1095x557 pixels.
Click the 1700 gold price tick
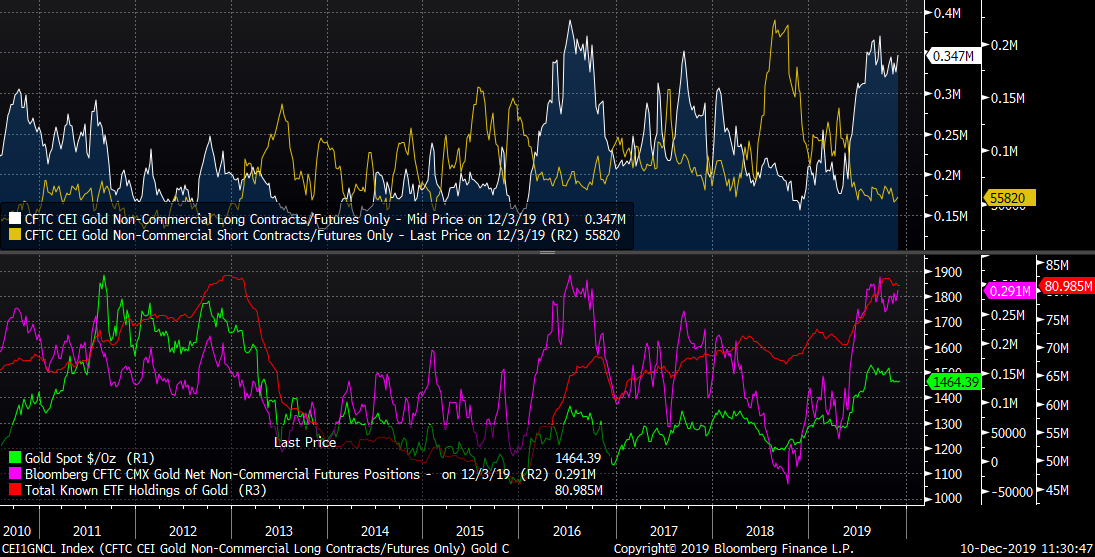tap(948, 322)
